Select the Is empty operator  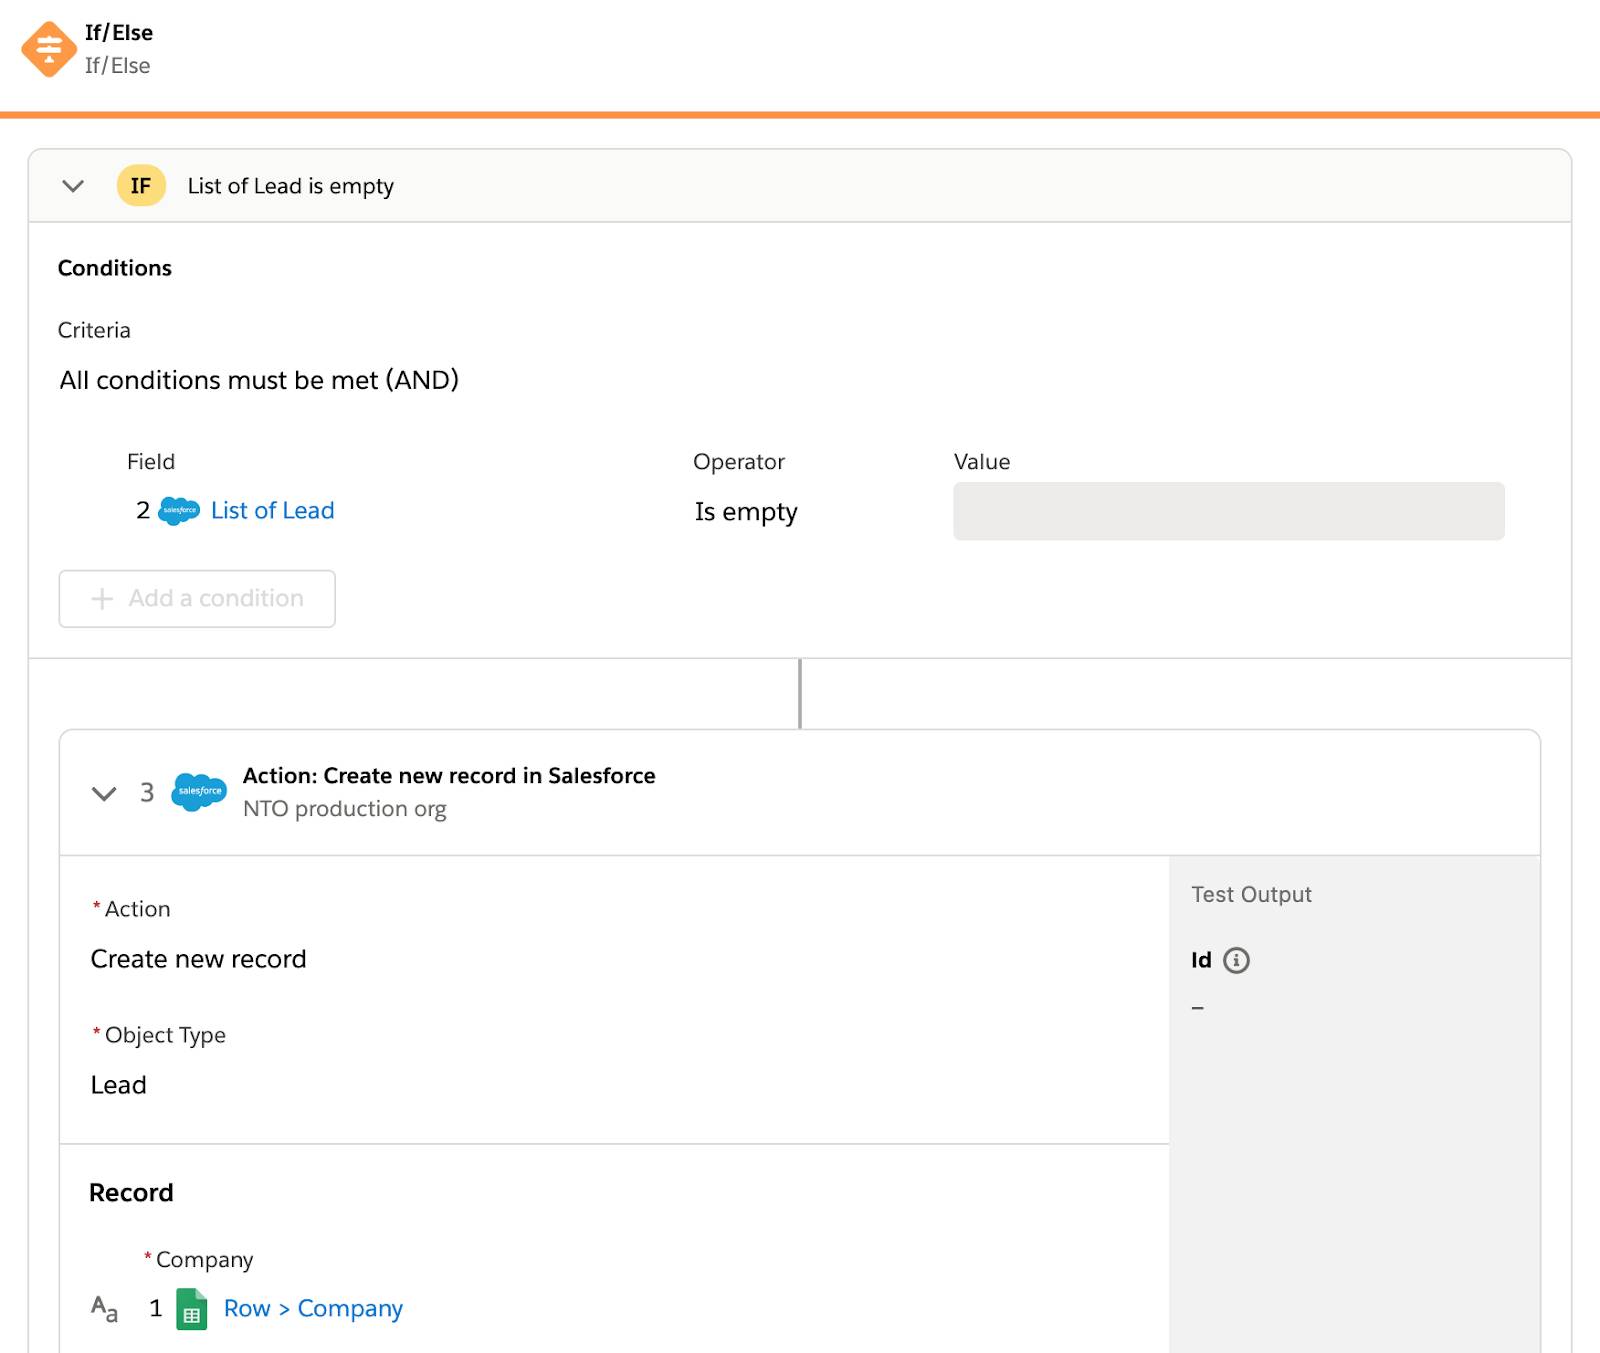(x=746, y=512)
